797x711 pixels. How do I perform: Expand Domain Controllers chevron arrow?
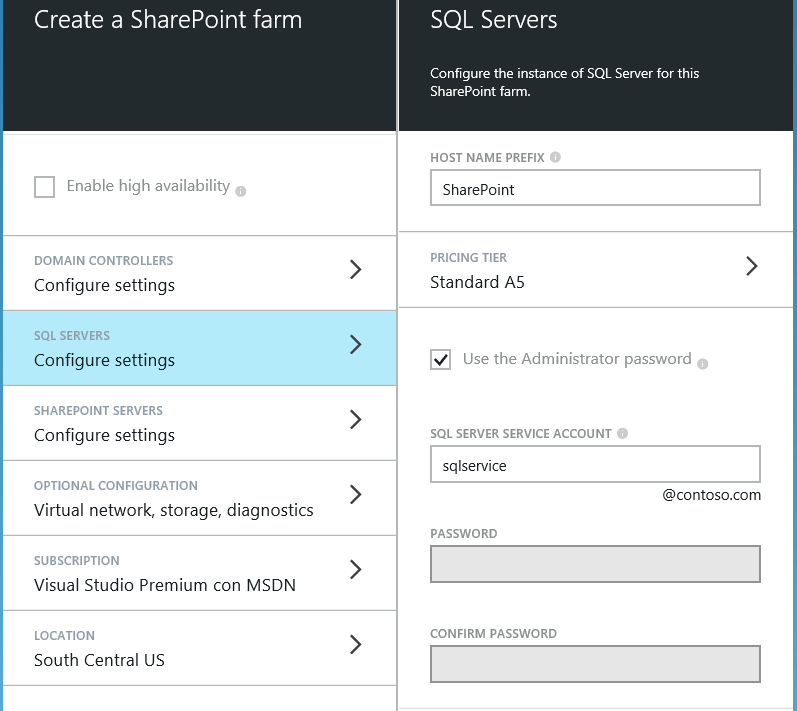point(355,270)
